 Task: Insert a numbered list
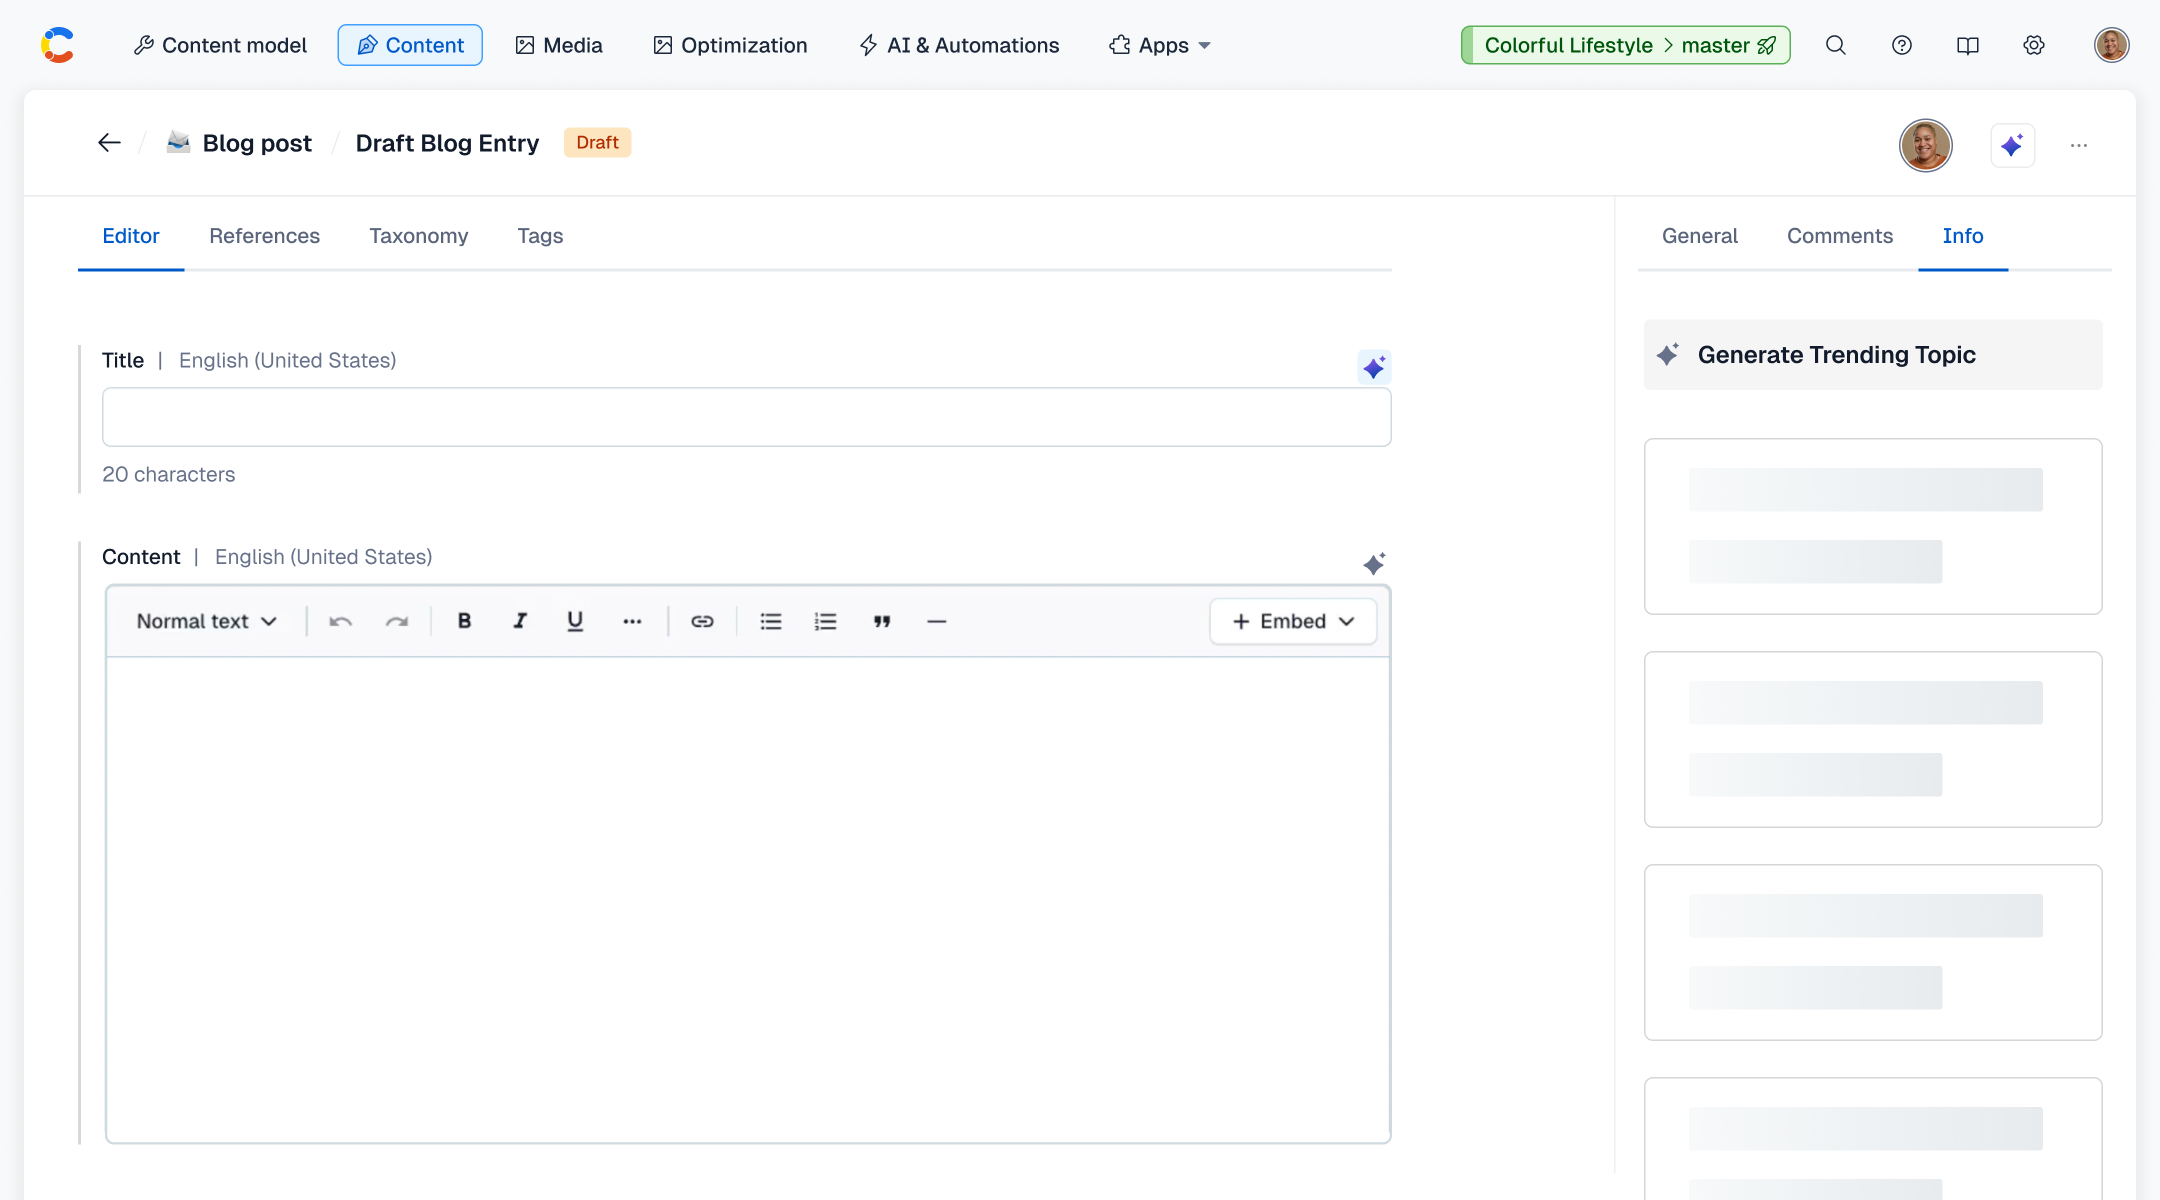825,621
